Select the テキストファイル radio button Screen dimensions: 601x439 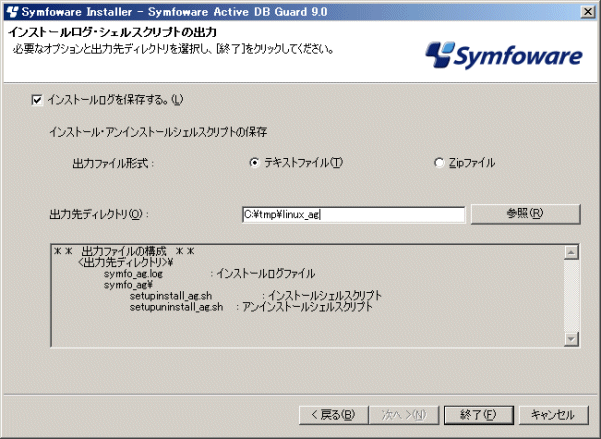[x=254, y=163]
